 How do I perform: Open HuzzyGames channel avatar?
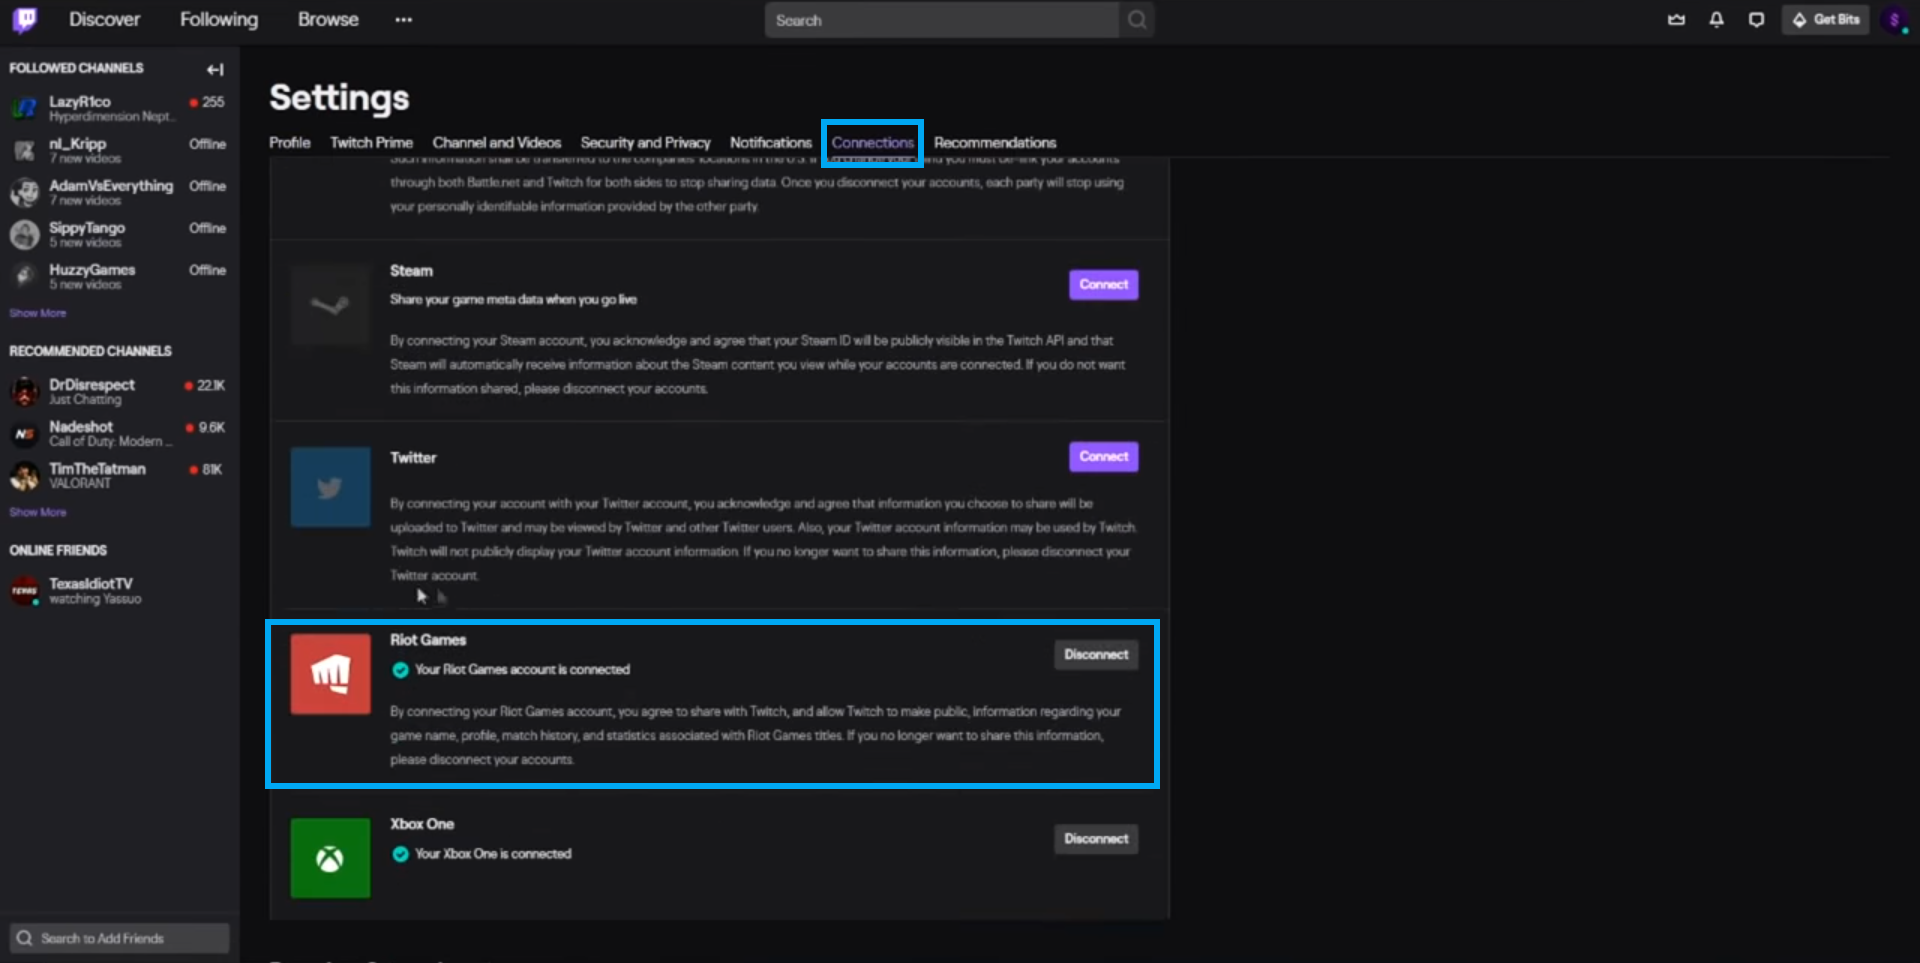(24, 276)
